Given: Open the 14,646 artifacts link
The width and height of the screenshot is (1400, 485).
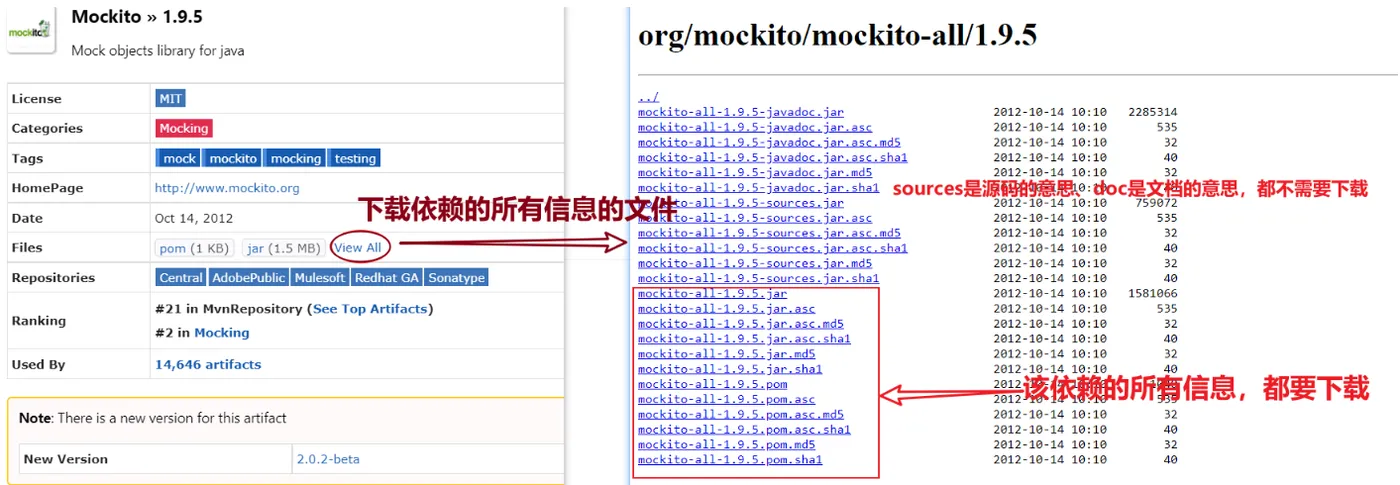Looking at the screenshot, I should point(208,365).
